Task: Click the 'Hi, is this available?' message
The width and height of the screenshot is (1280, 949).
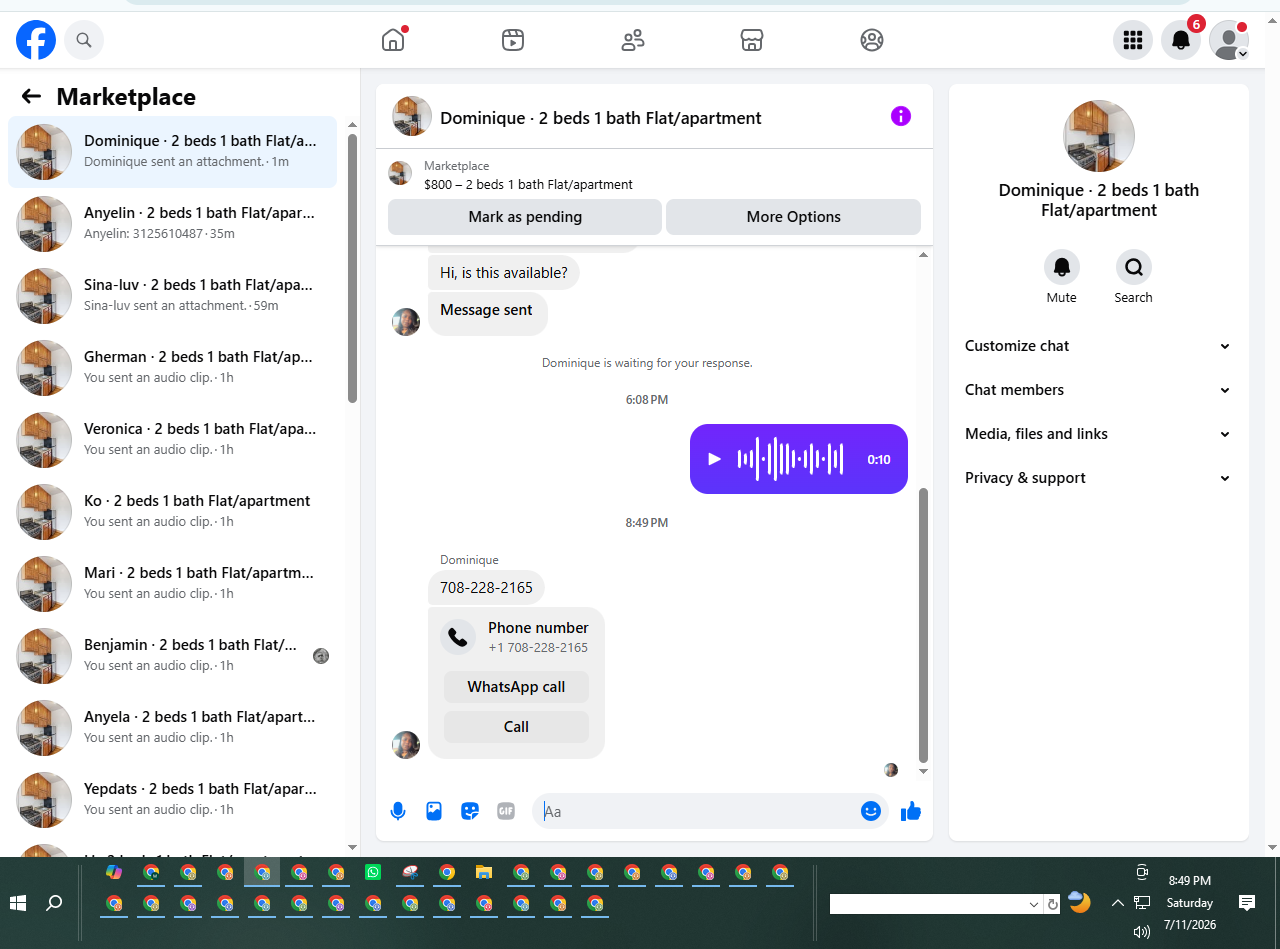Action: pos(504,271)
